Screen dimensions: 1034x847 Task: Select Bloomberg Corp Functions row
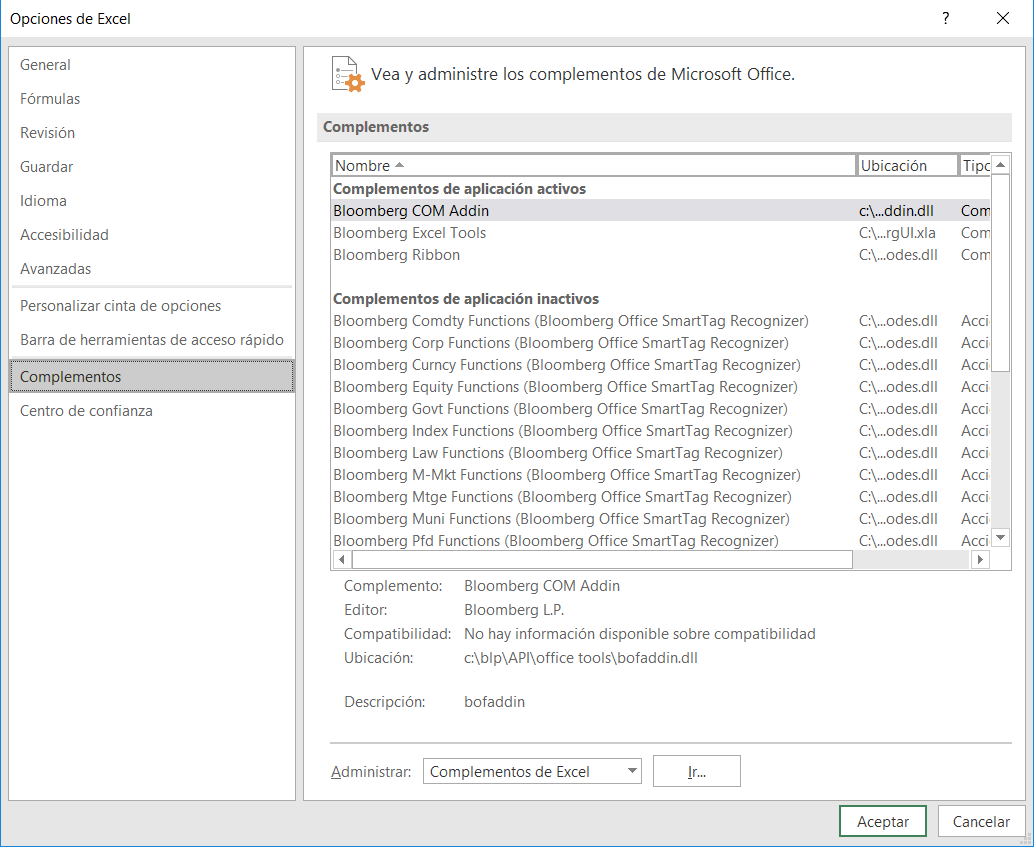click(x=660, y=343)
